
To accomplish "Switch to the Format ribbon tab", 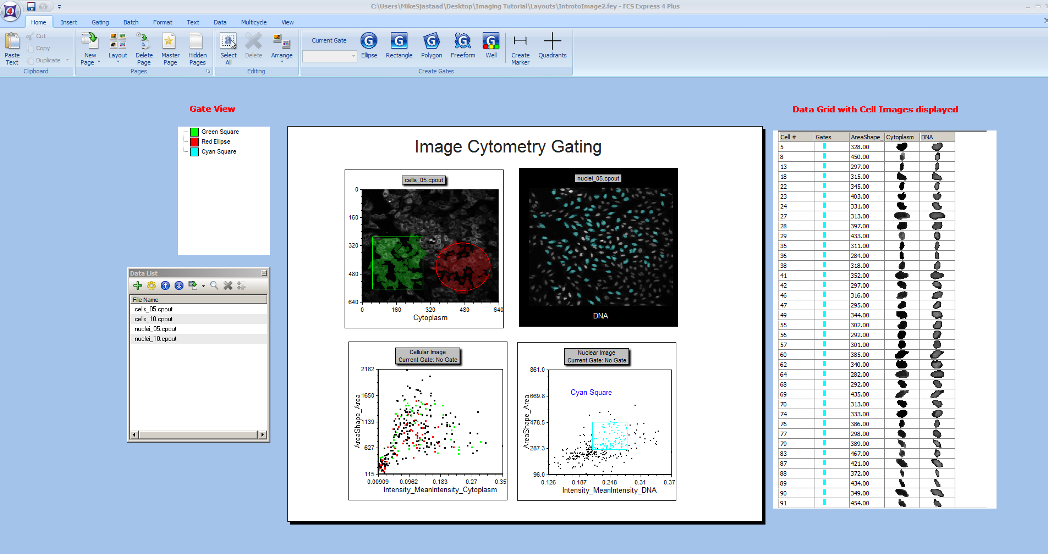I will pyautogui.click(x=162, y=22).
